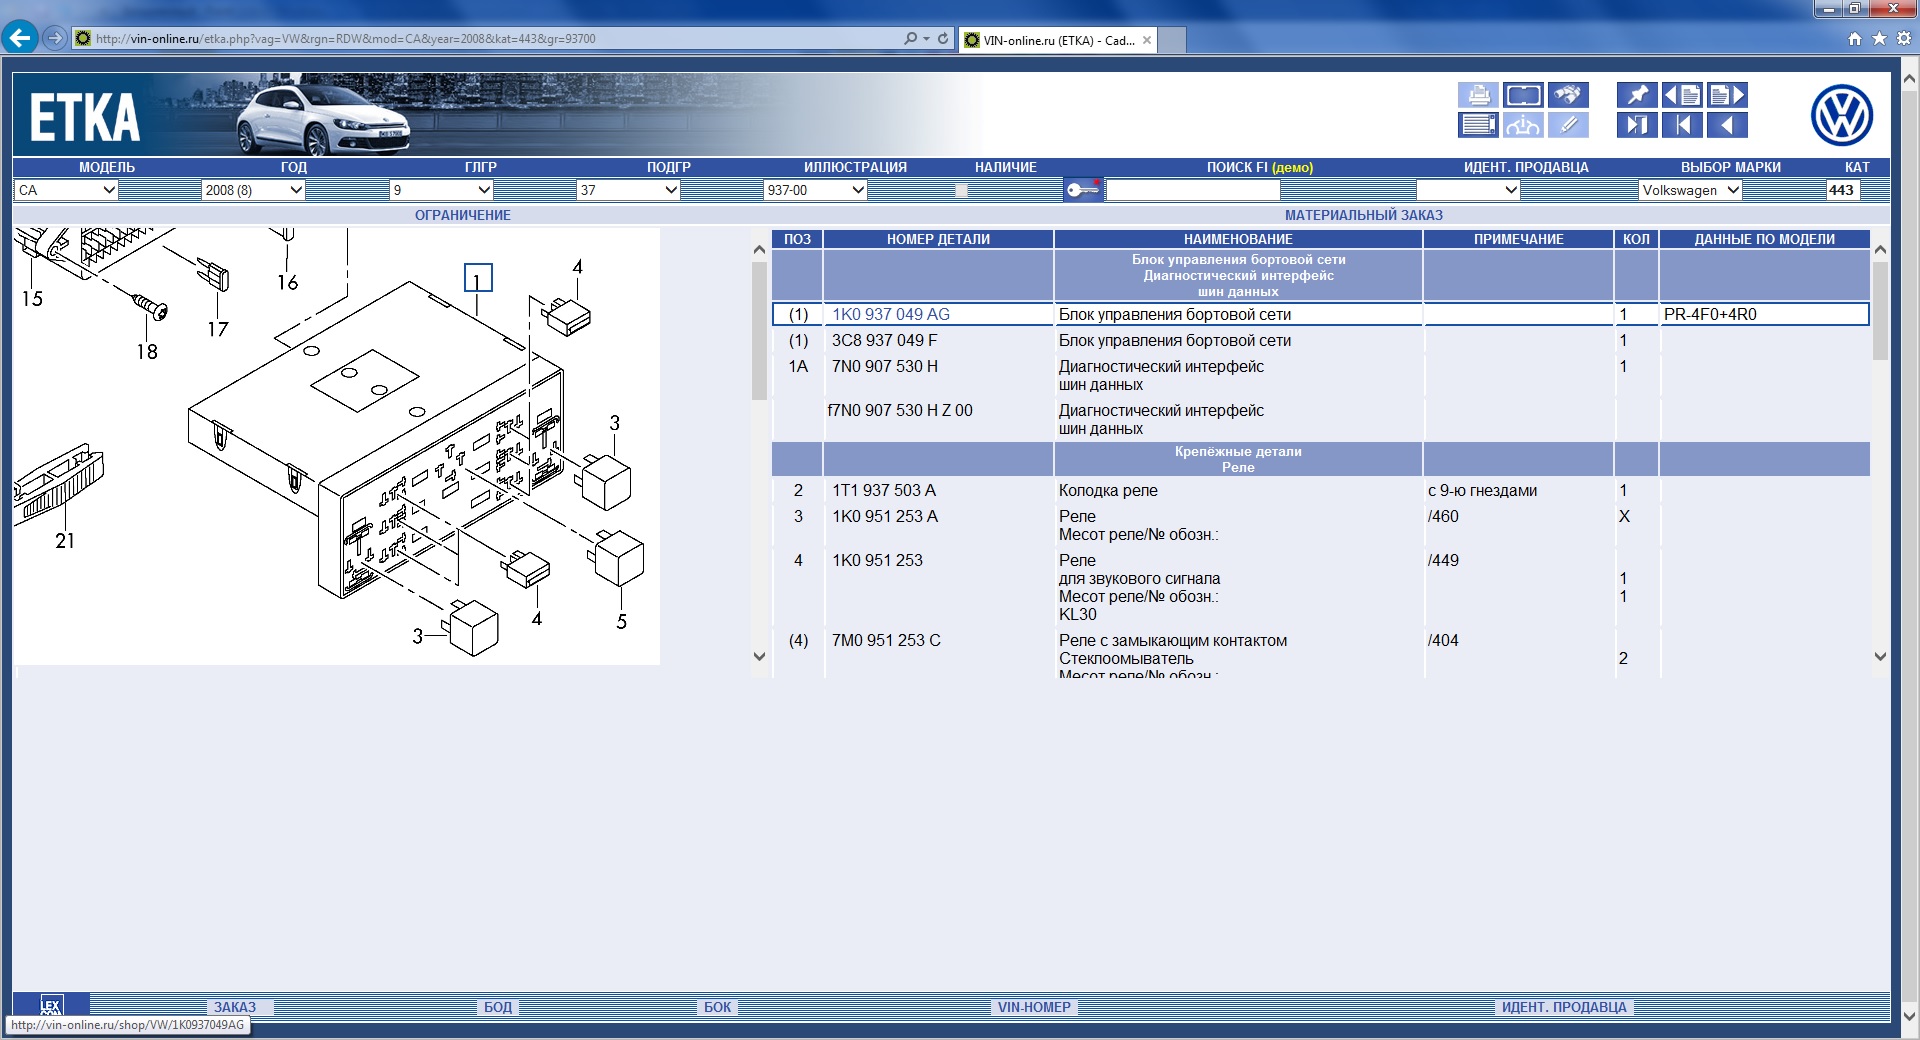Click the МАТЕРИАЛЬНЫЙ ЗАКАЗ link
This screenshot has height=1040, width=1920.
point(1364,215)
